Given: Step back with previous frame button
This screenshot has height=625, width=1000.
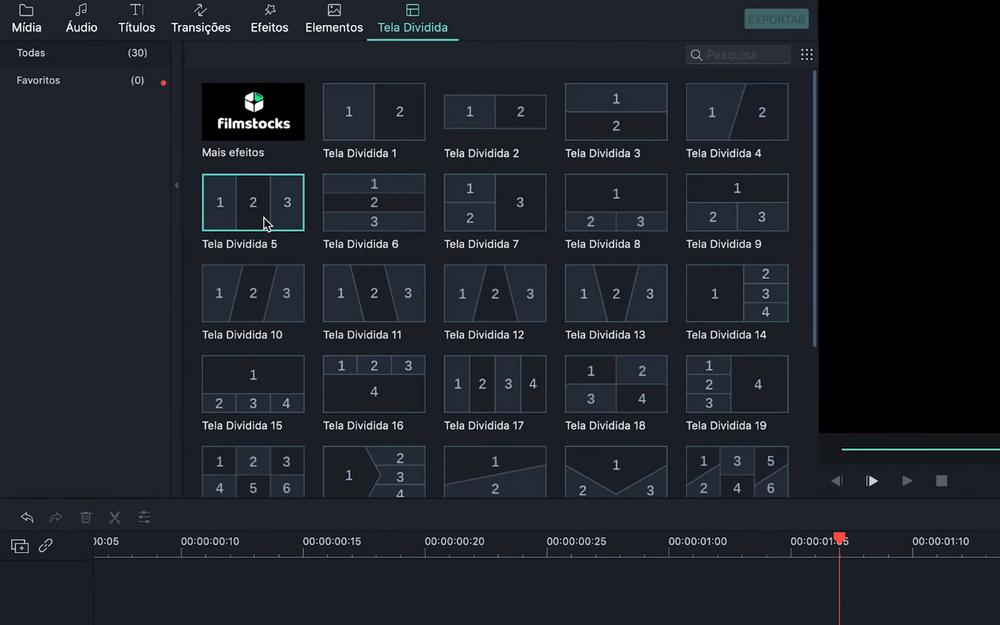Looking at the screenshot, I should click(836, 481).
